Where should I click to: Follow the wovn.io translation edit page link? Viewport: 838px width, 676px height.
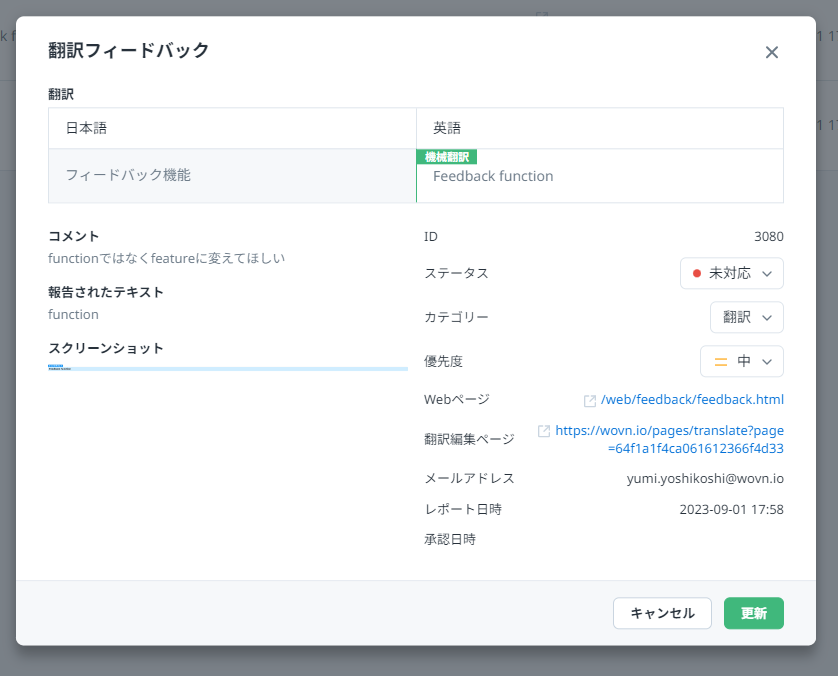[x=669, y=440]
